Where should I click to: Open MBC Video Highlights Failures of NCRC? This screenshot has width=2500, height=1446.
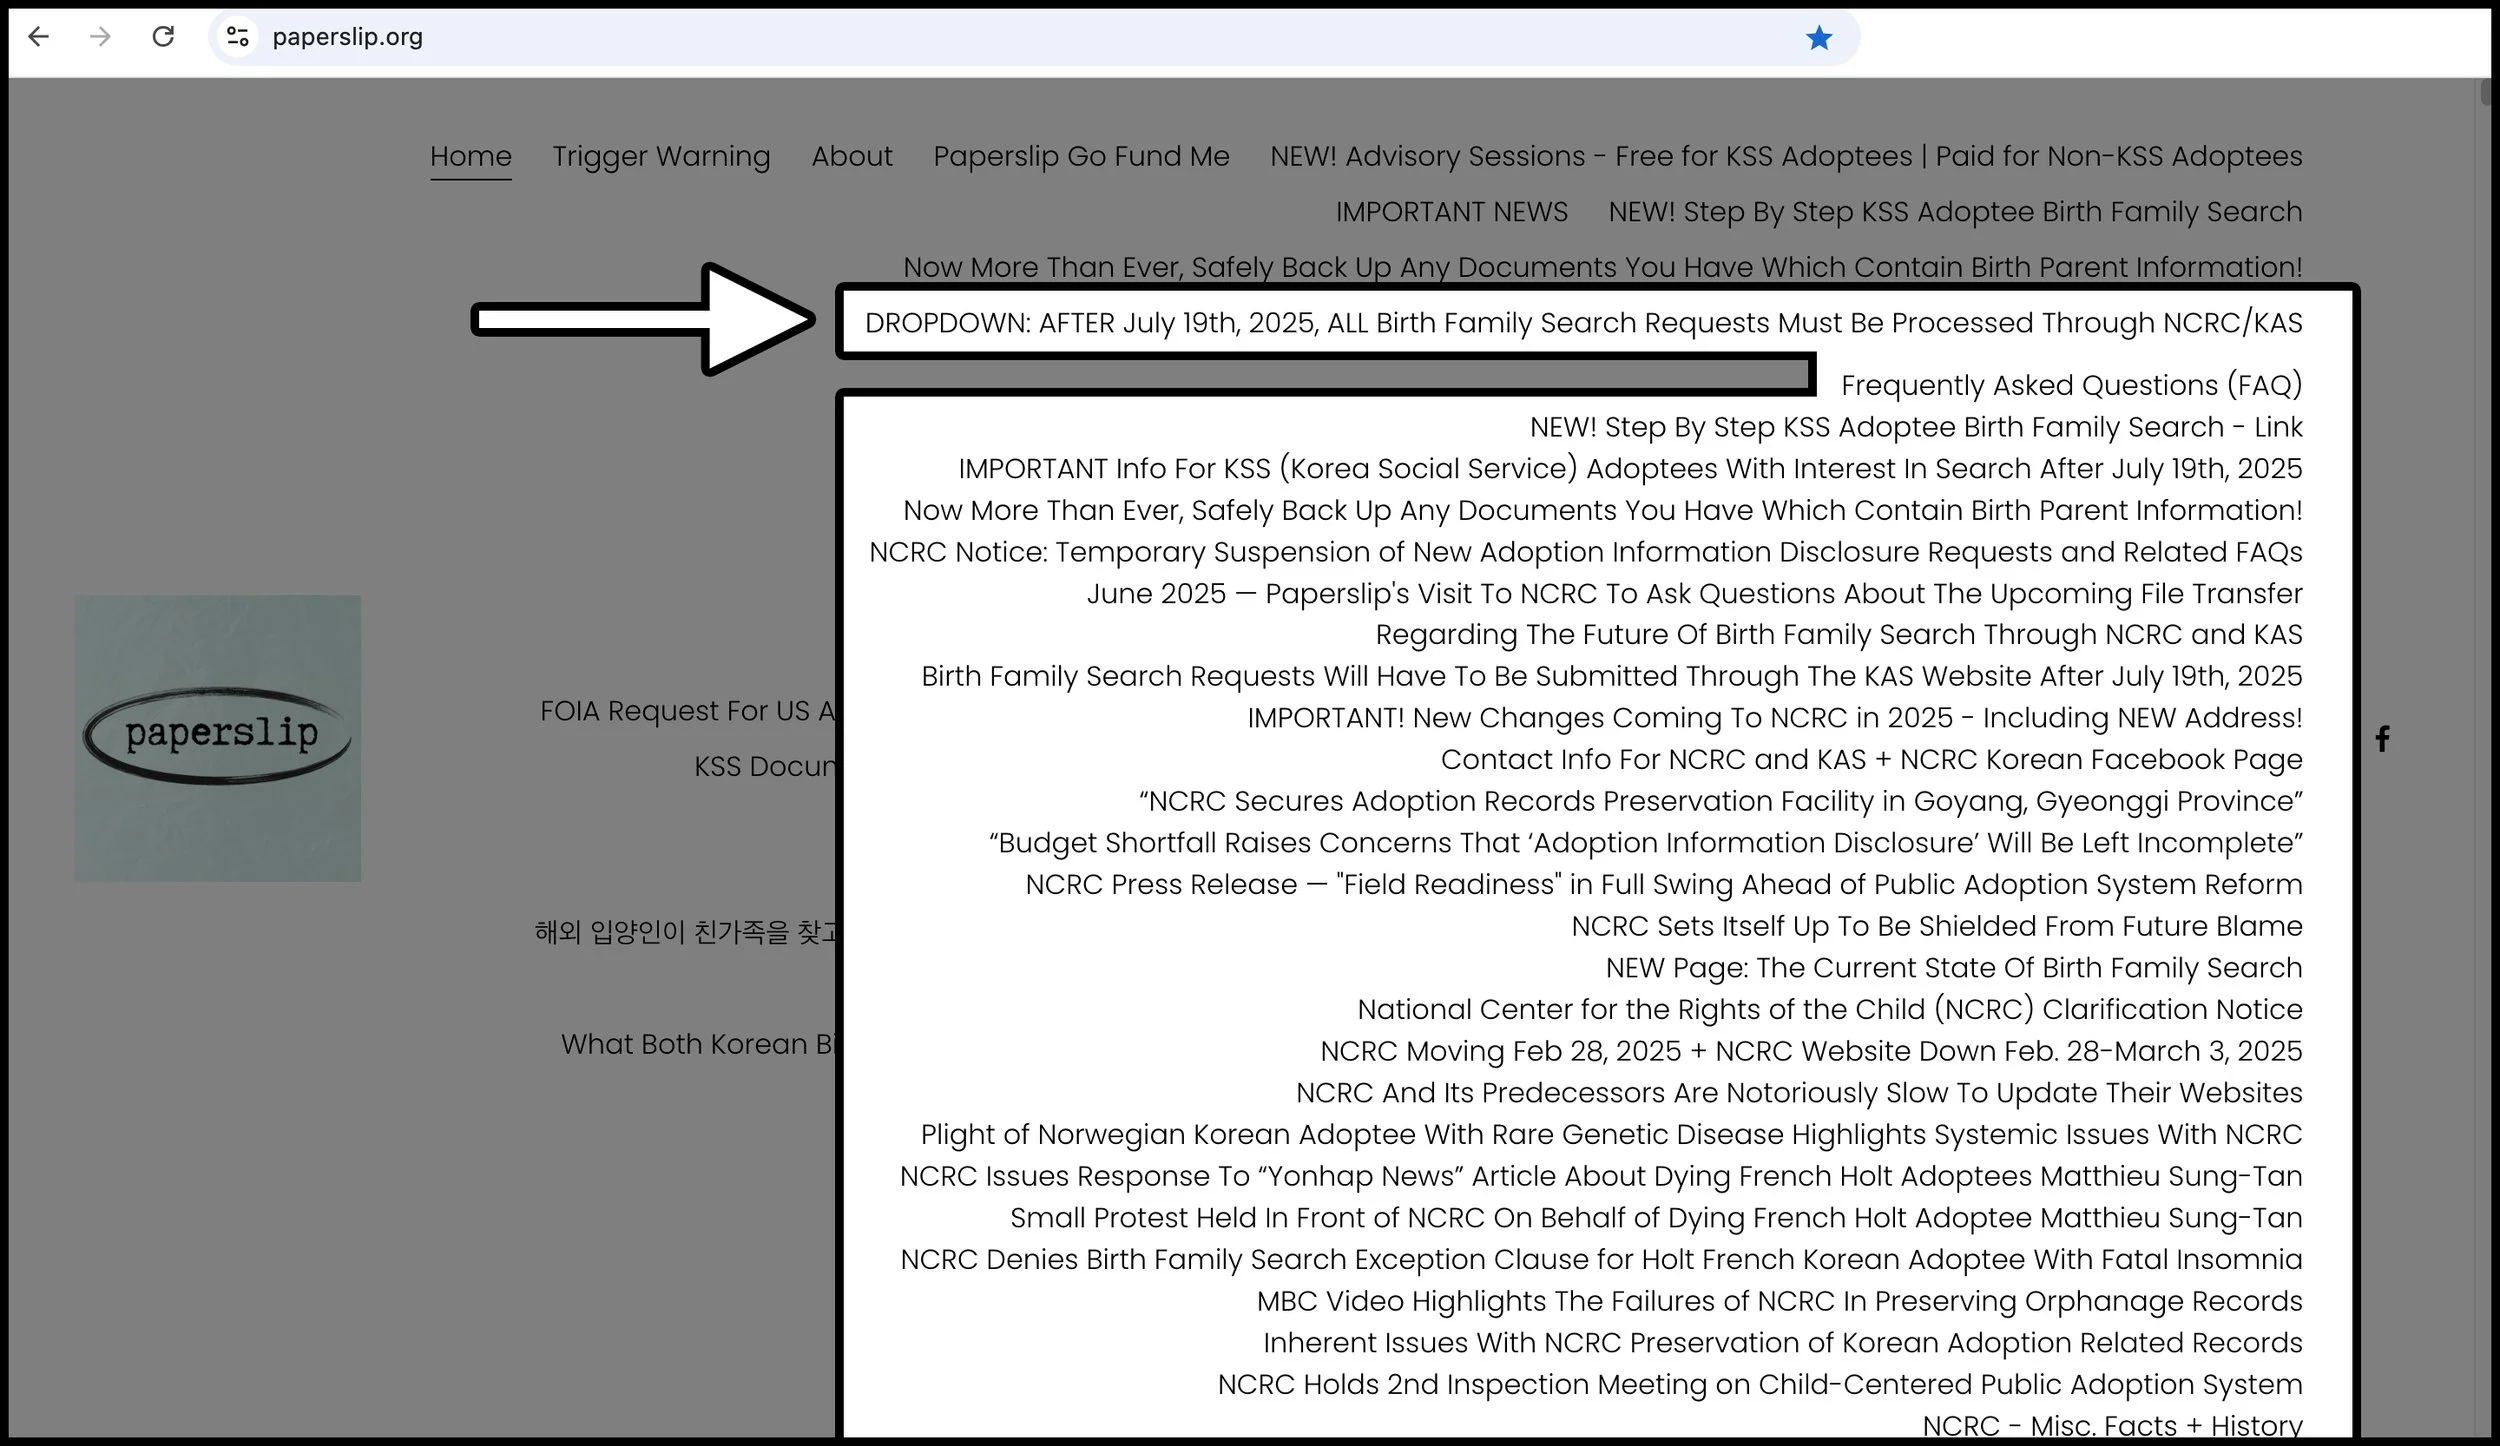[1780, 1302]
